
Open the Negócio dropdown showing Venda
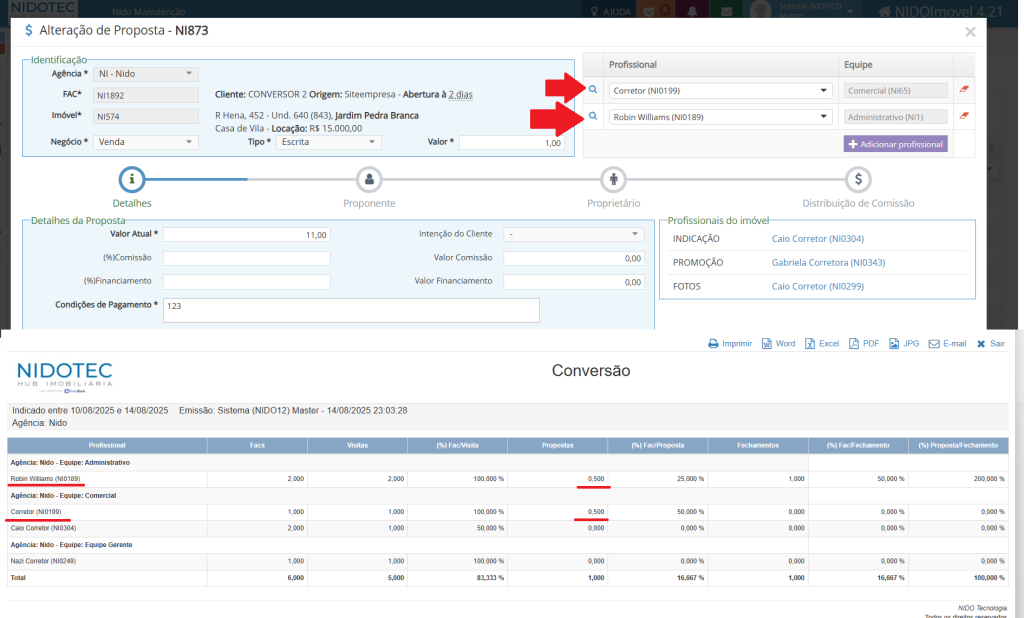(x=146, y=142)
